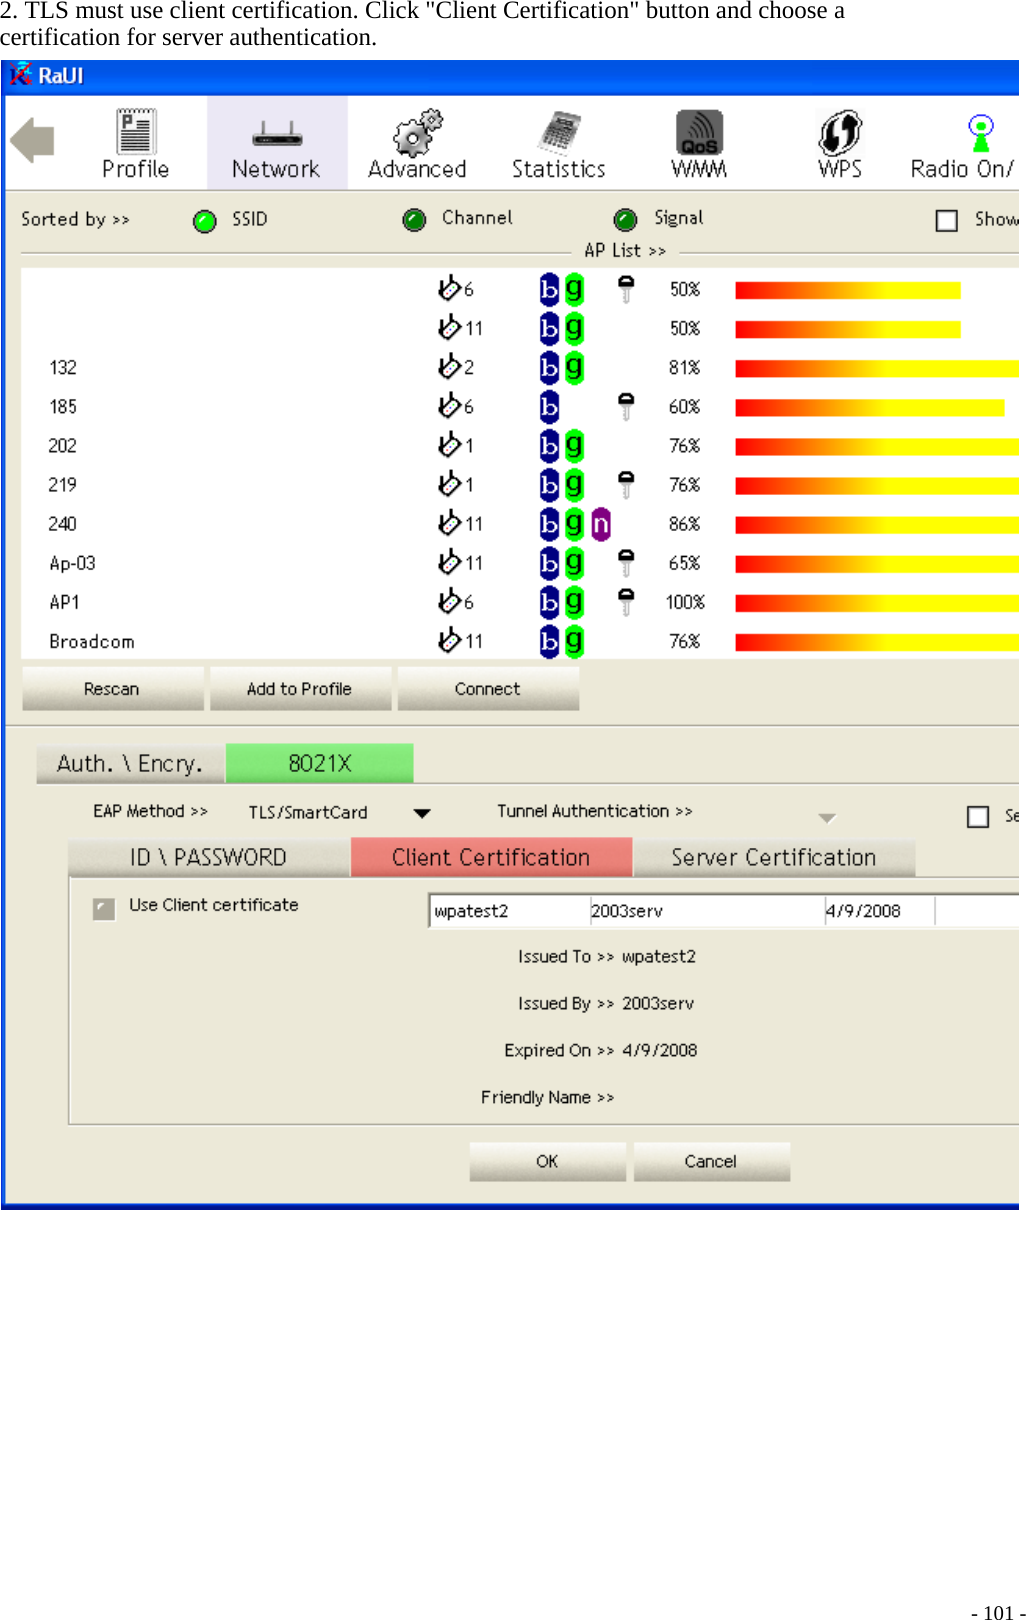Click the 65% signal value

pos(685,563)
